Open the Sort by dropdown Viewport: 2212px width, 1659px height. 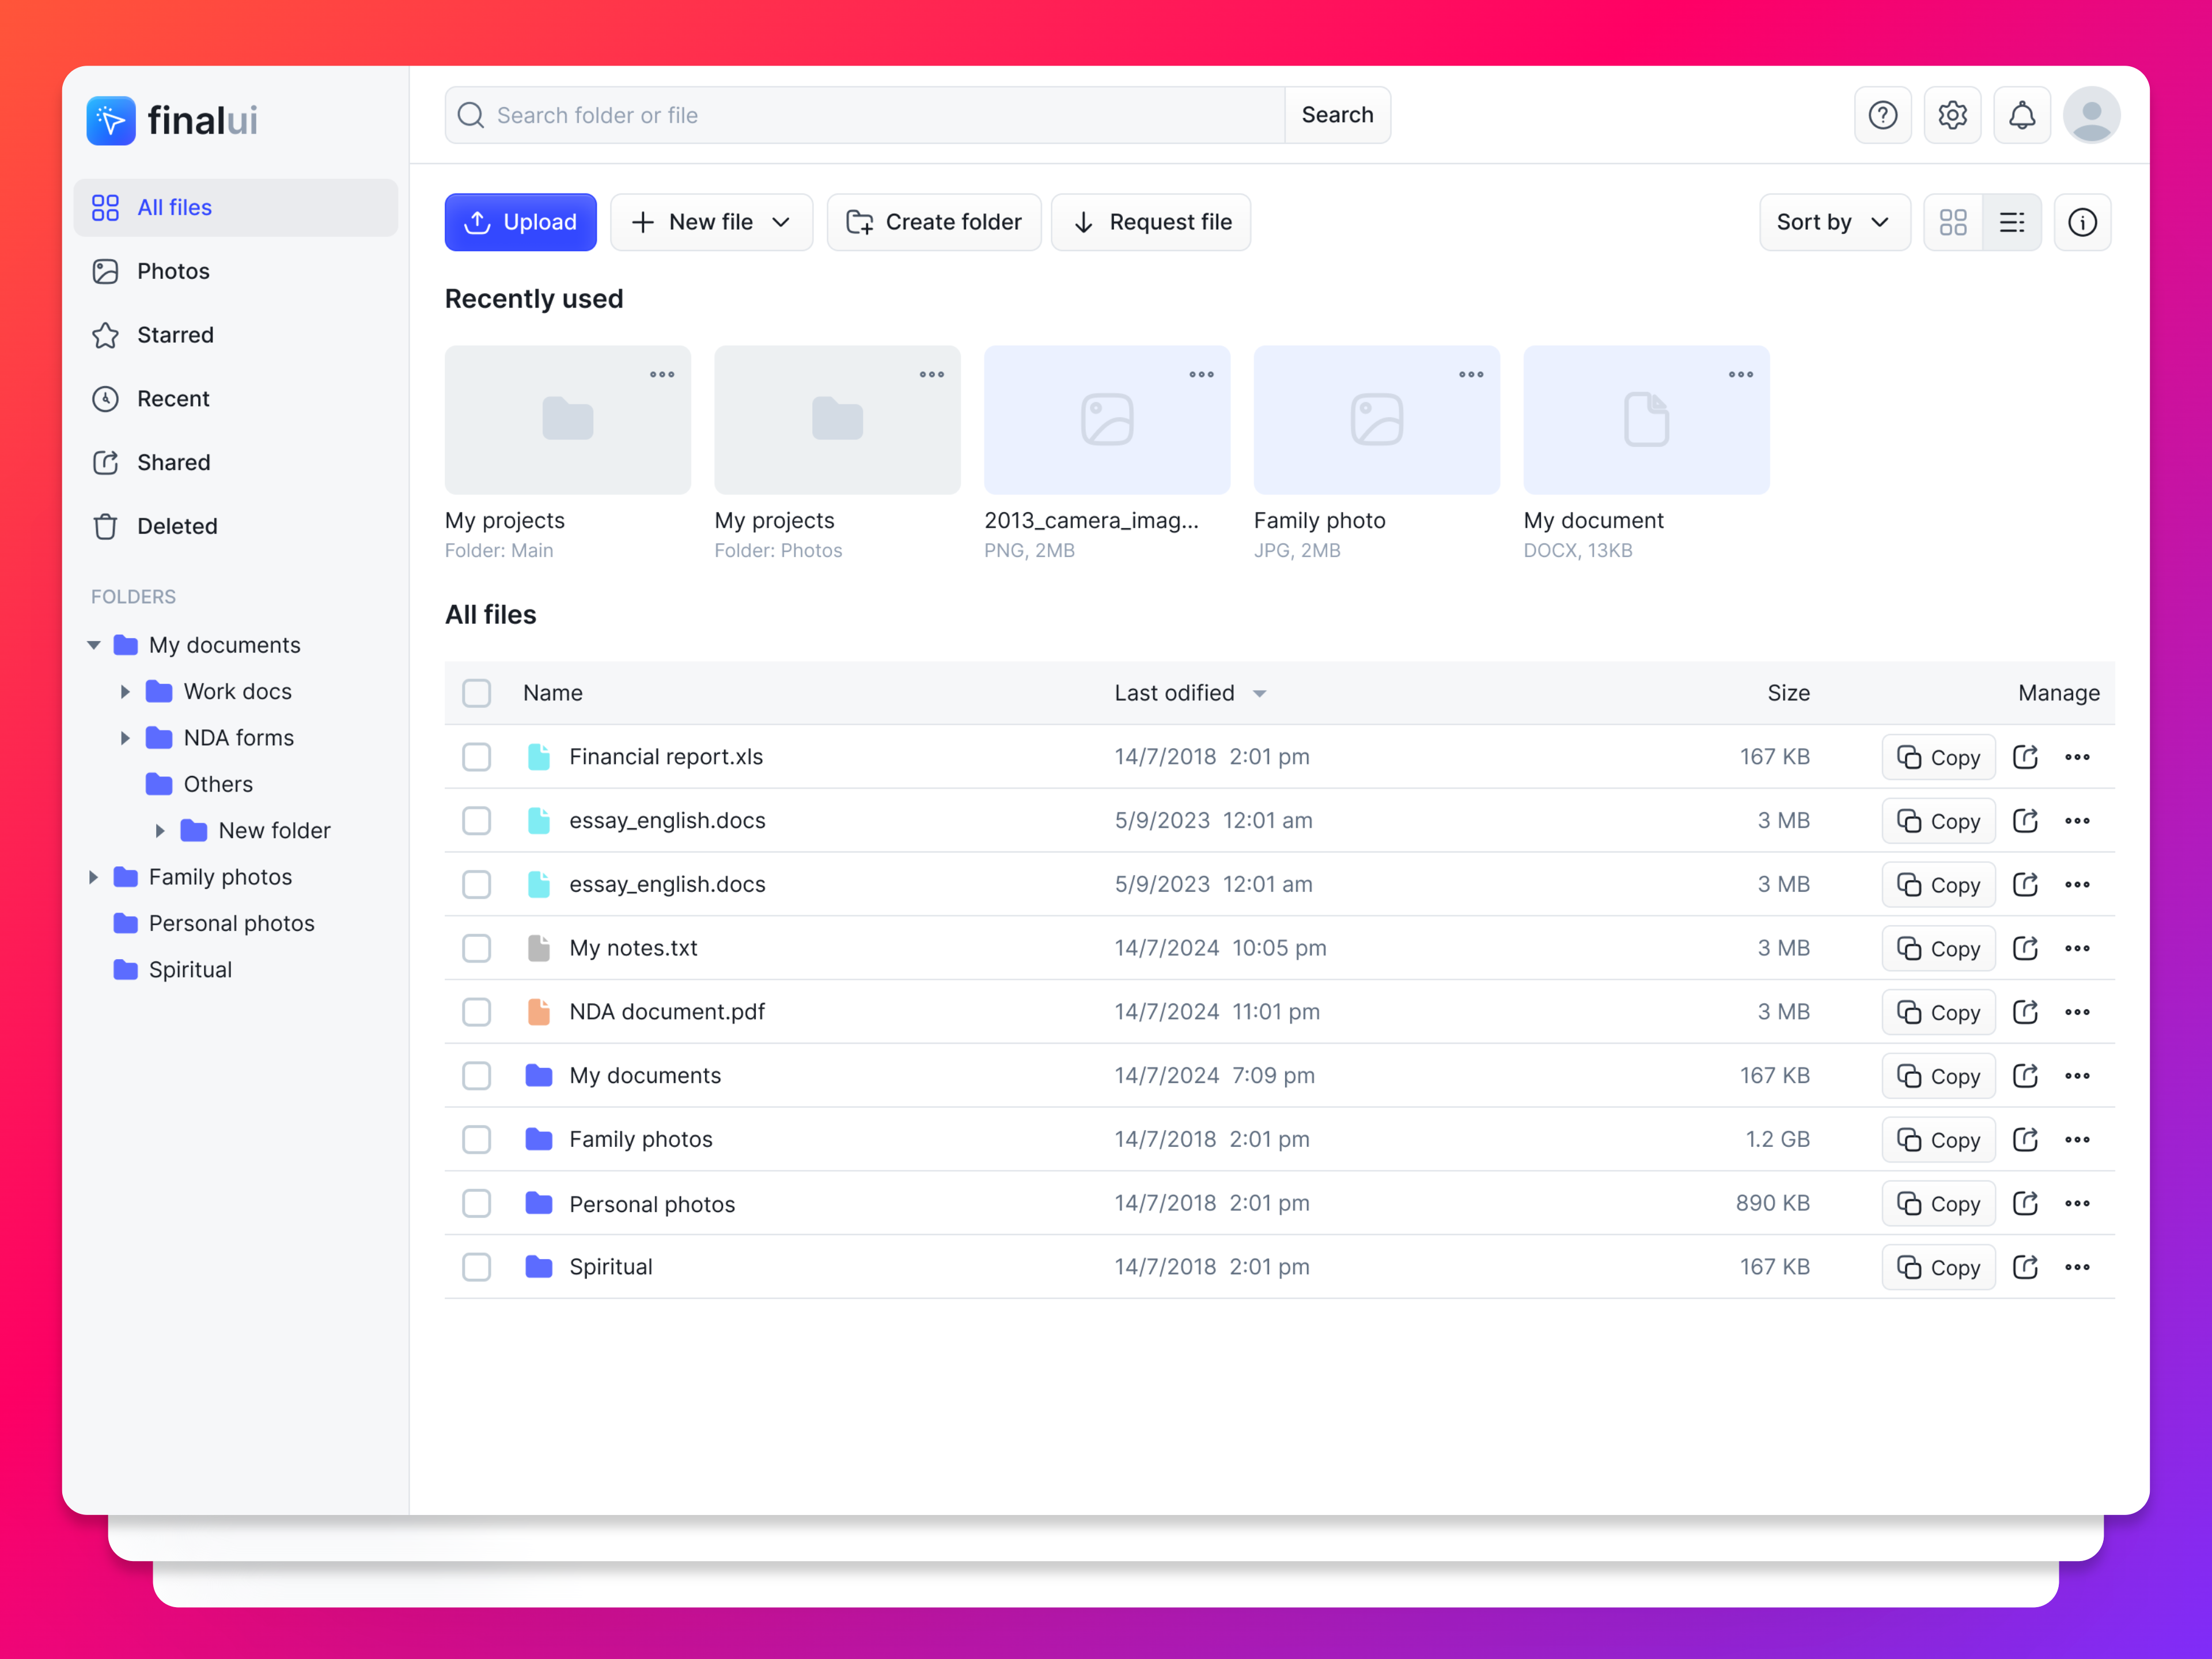(1834, 222)
